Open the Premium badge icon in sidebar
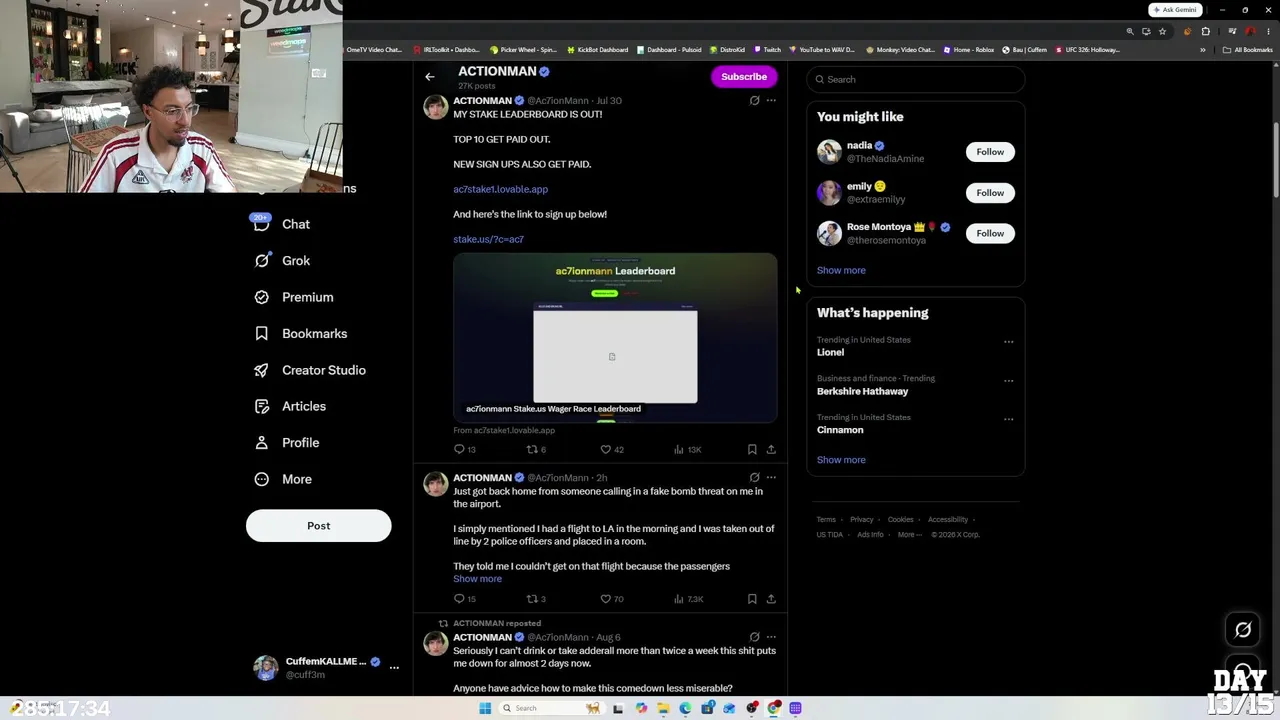1280x720 pixels. [x=262, y=297]
